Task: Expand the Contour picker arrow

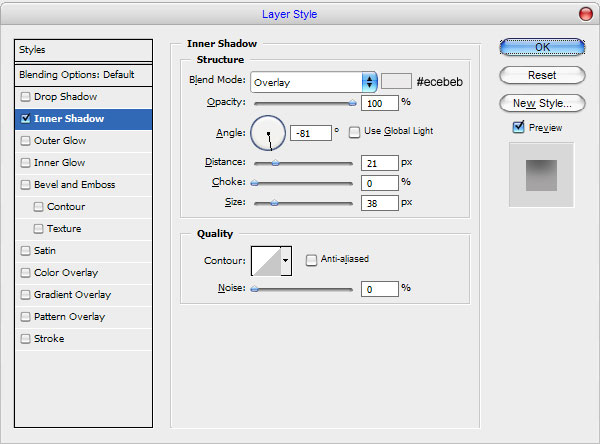Action: pyautogui.click(x=286, y=260)
